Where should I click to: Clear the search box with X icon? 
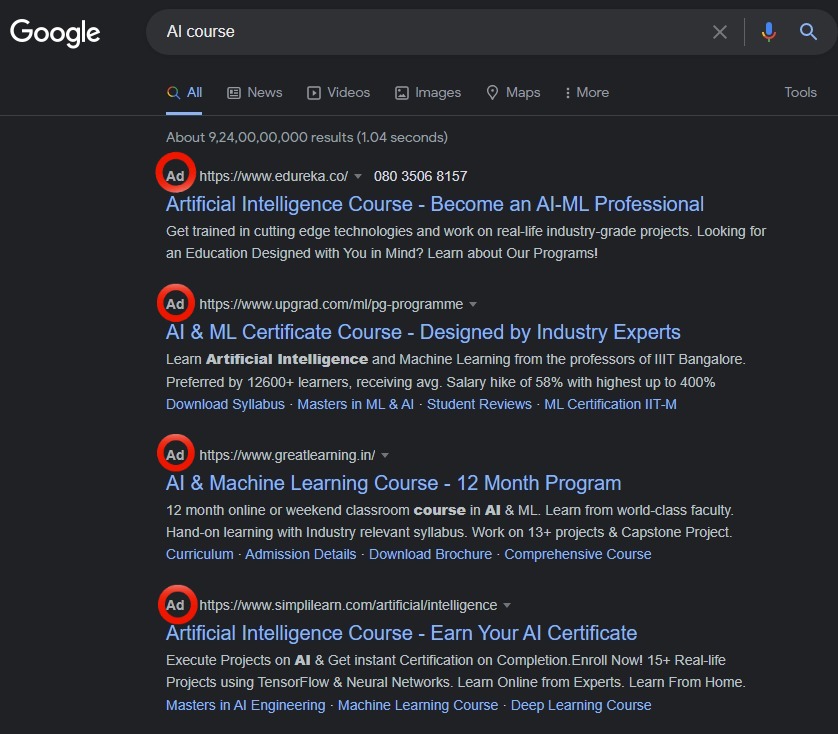719,32
